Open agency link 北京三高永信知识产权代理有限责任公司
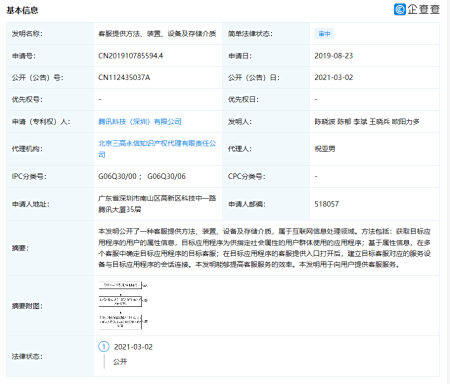450x384 pixels. pyautogui.click(x=157, y=149)
